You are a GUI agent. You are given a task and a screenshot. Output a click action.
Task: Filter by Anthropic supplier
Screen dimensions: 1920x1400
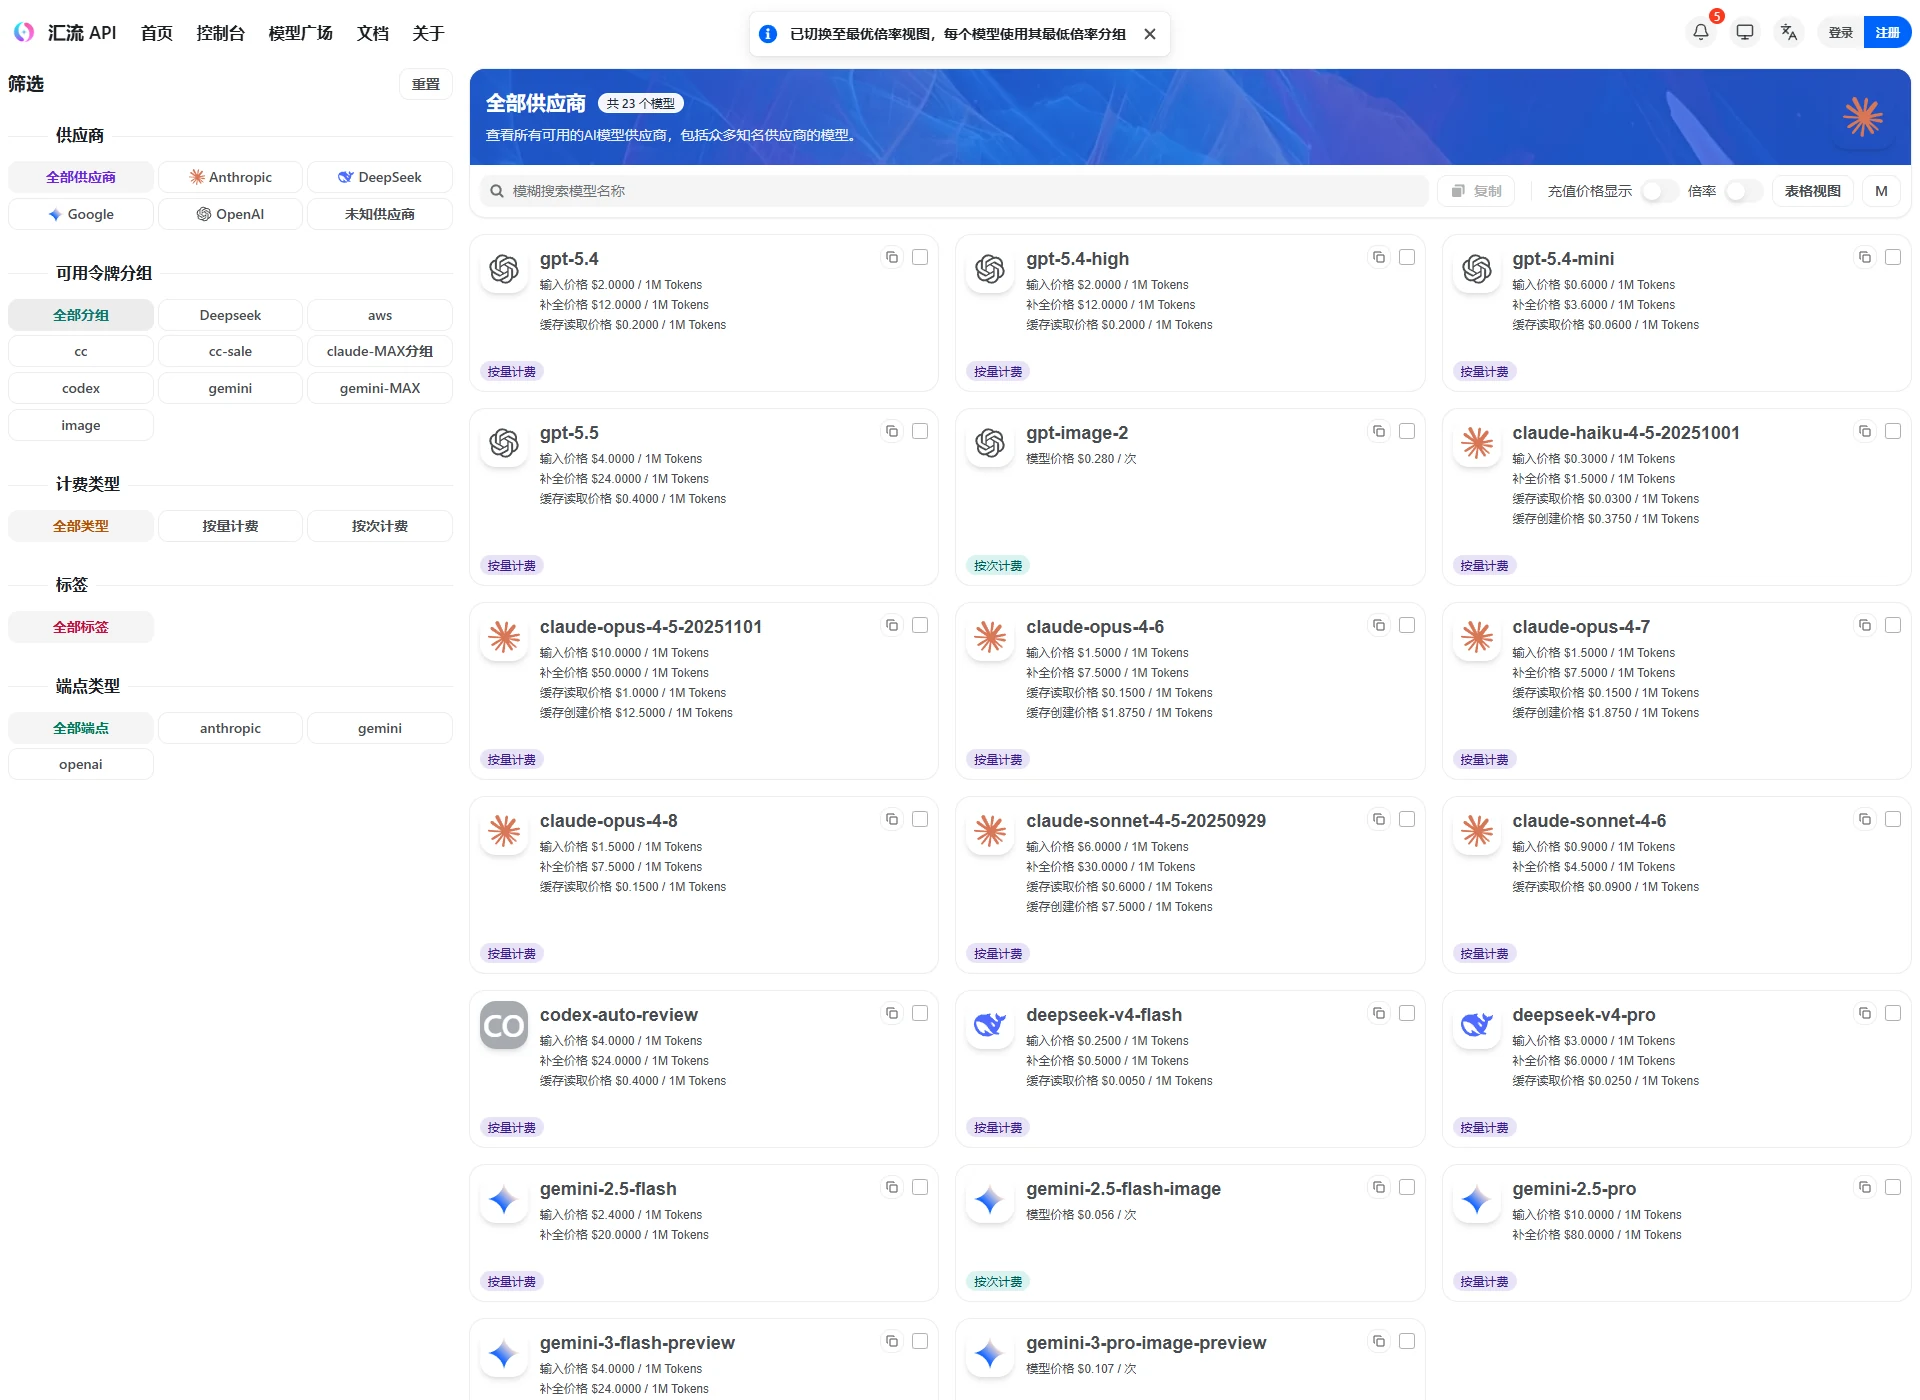point(230,177)
